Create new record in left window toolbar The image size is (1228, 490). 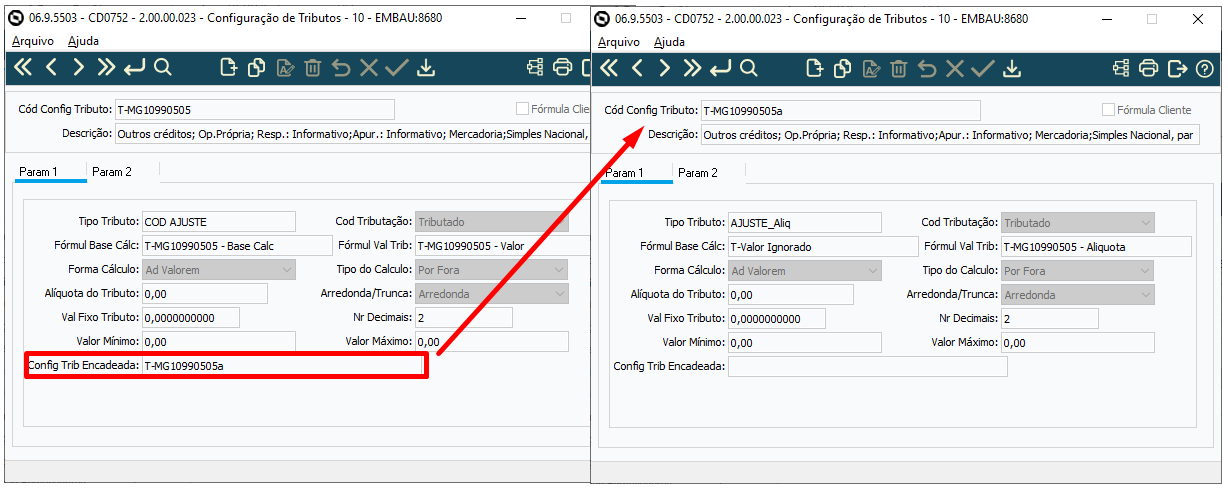tap(228, 68)
